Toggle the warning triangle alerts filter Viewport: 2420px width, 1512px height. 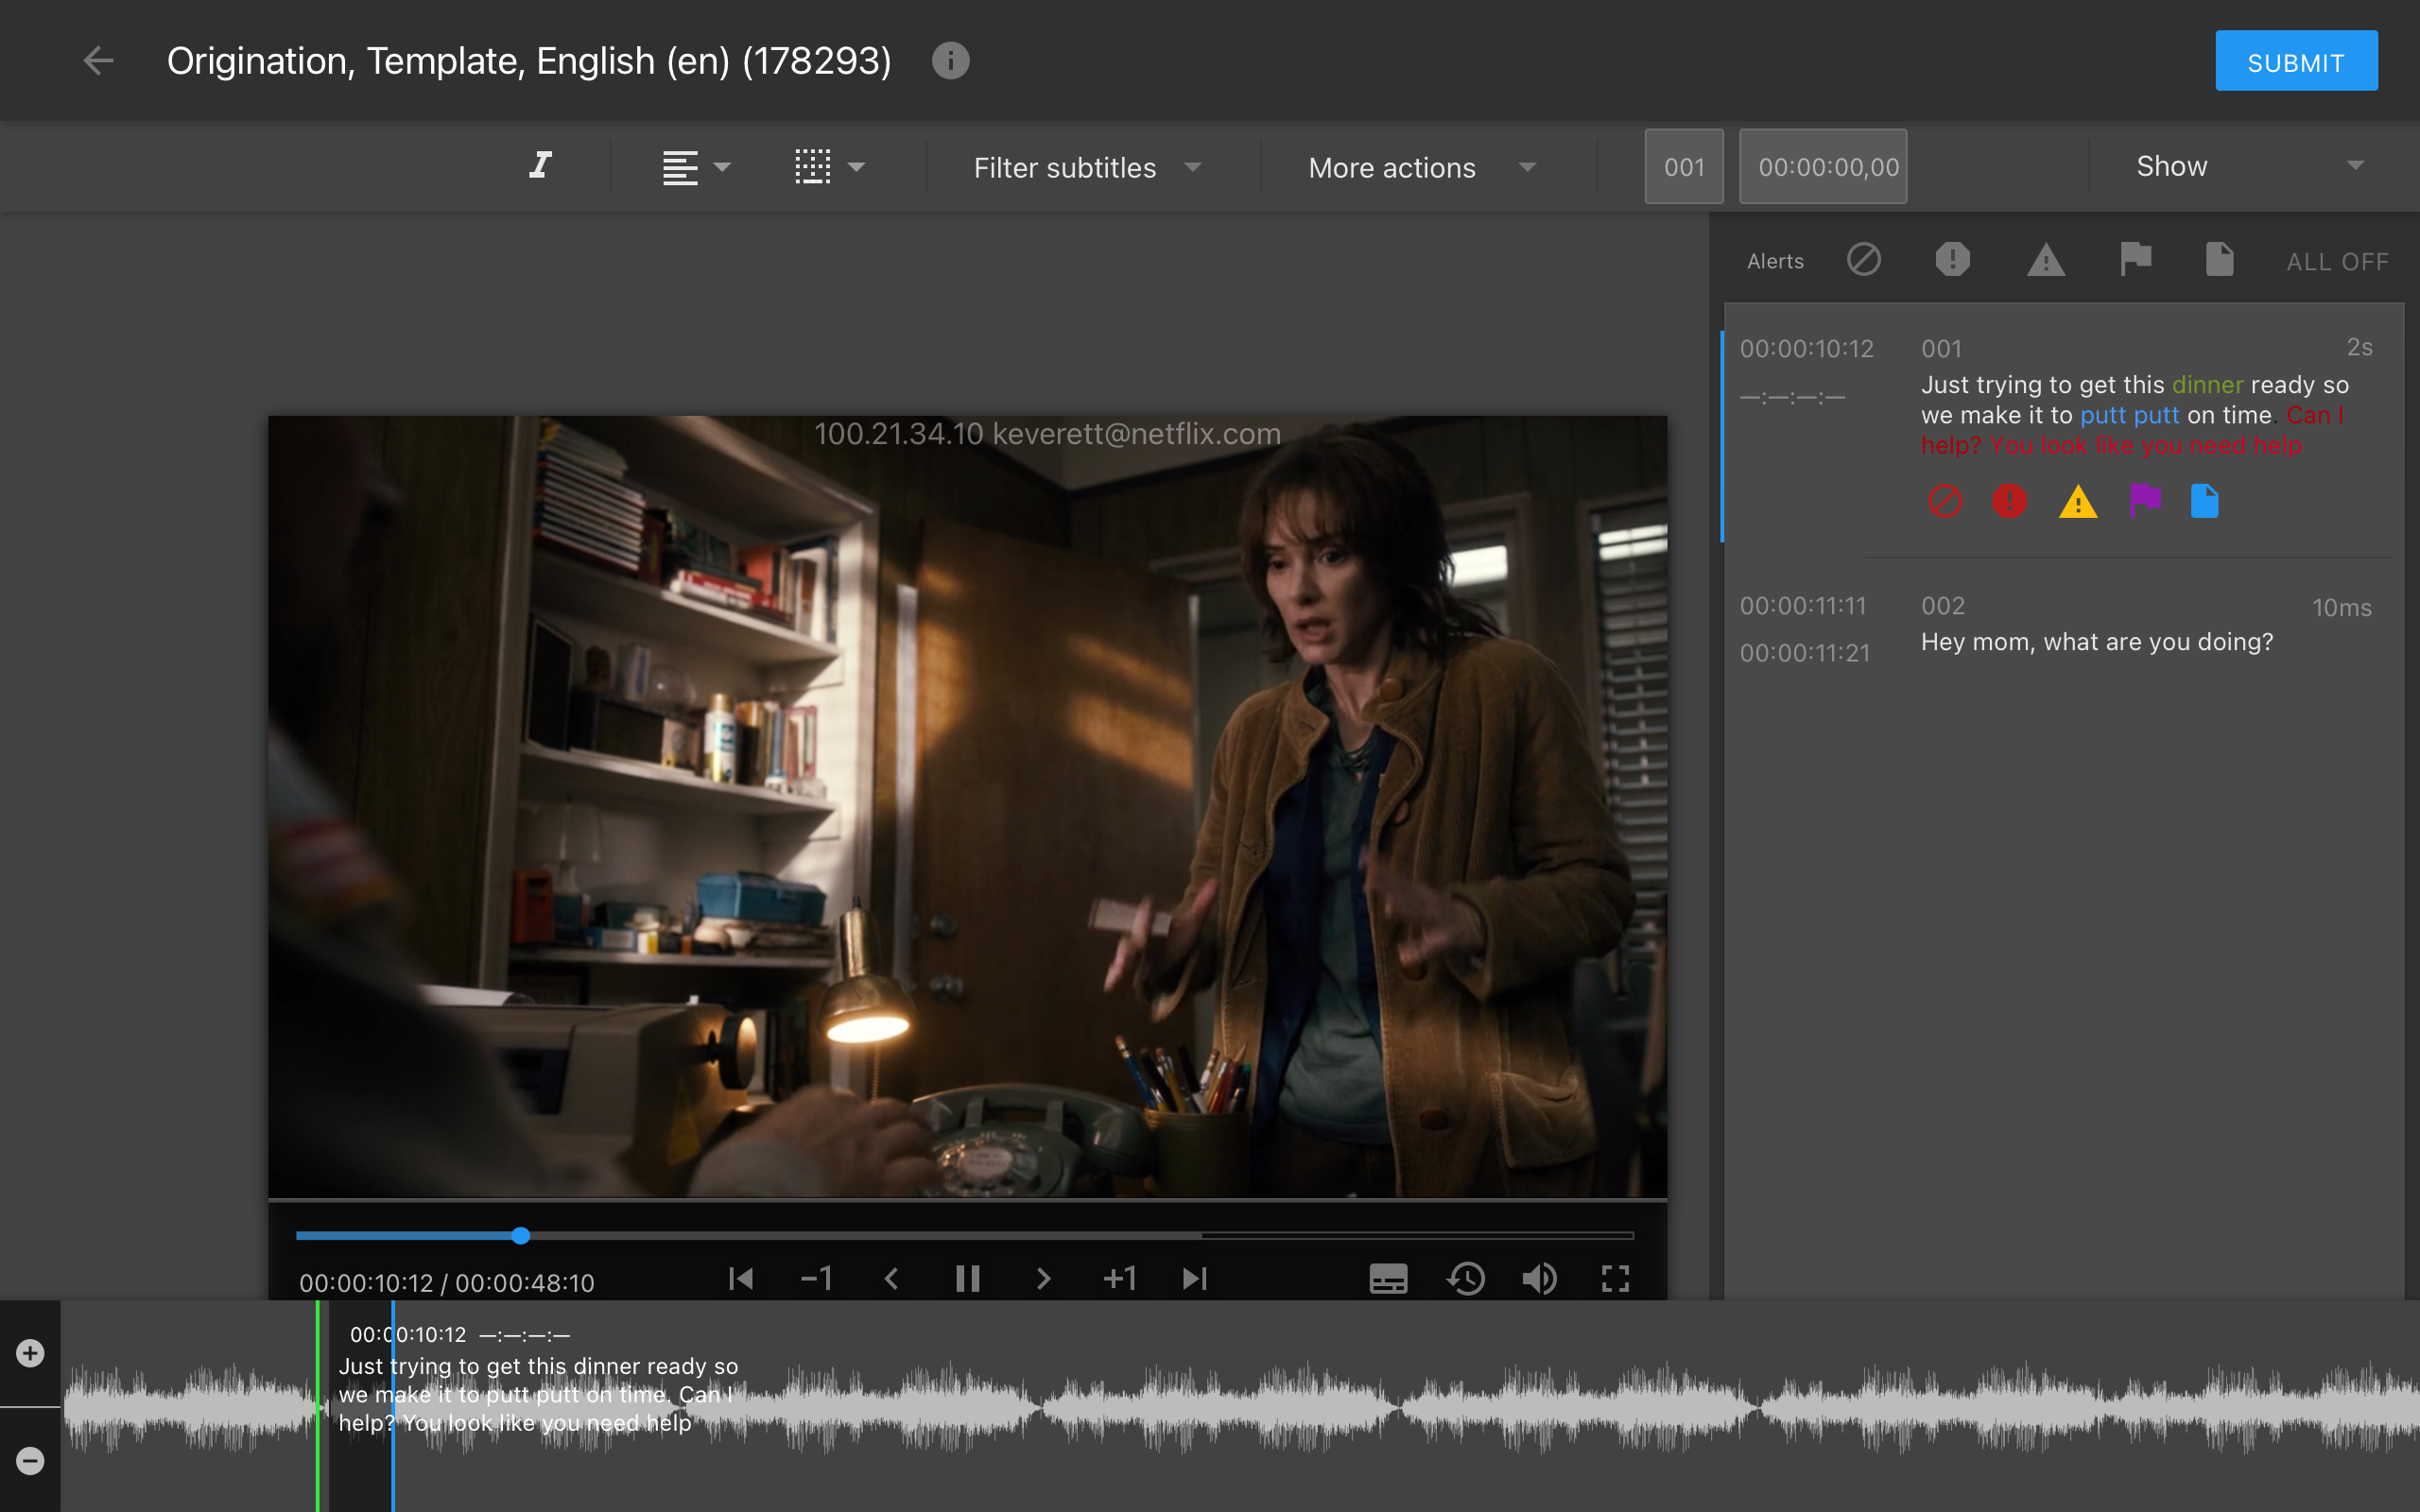[2046, 260]
